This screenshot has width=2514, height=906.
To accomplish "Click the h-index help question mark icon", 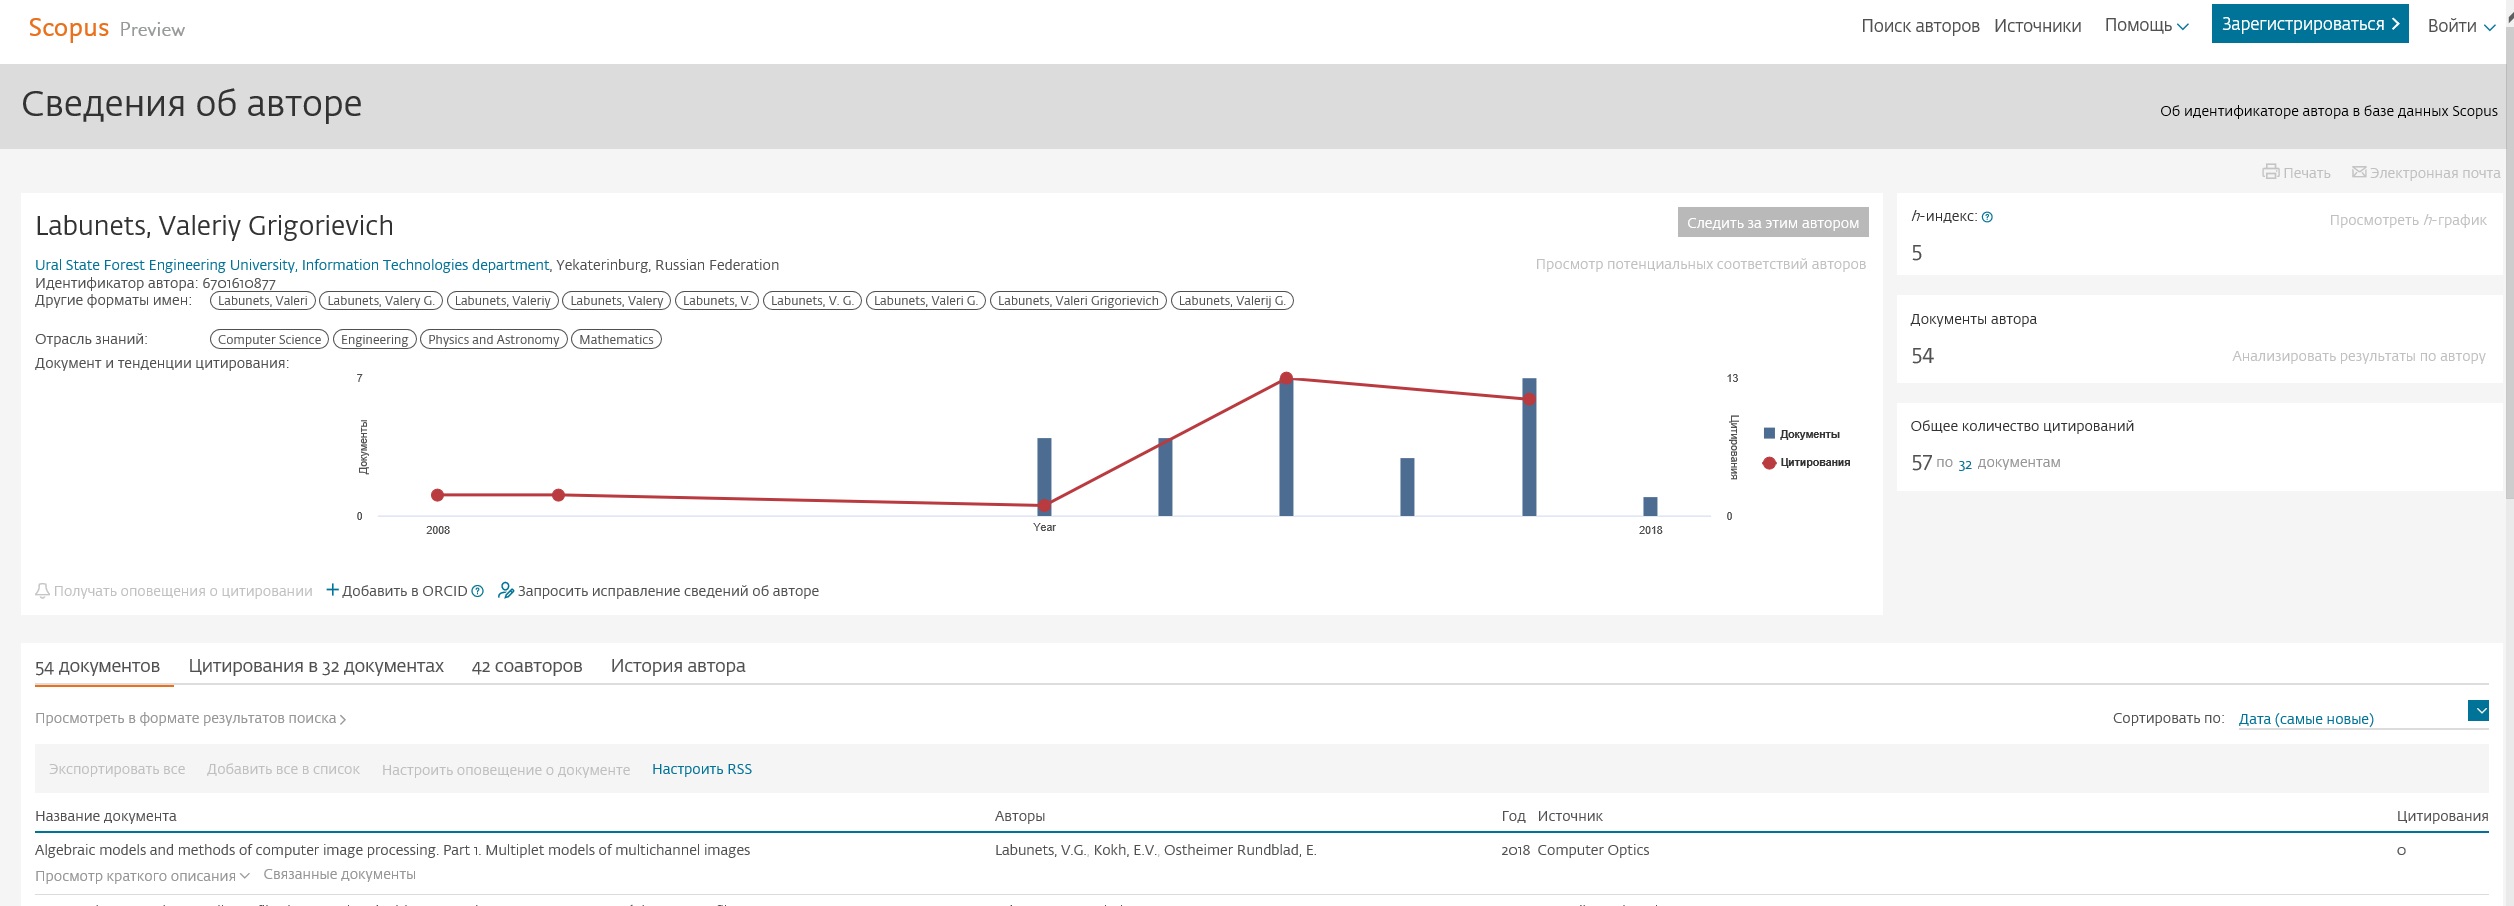I will point(1987,217).
